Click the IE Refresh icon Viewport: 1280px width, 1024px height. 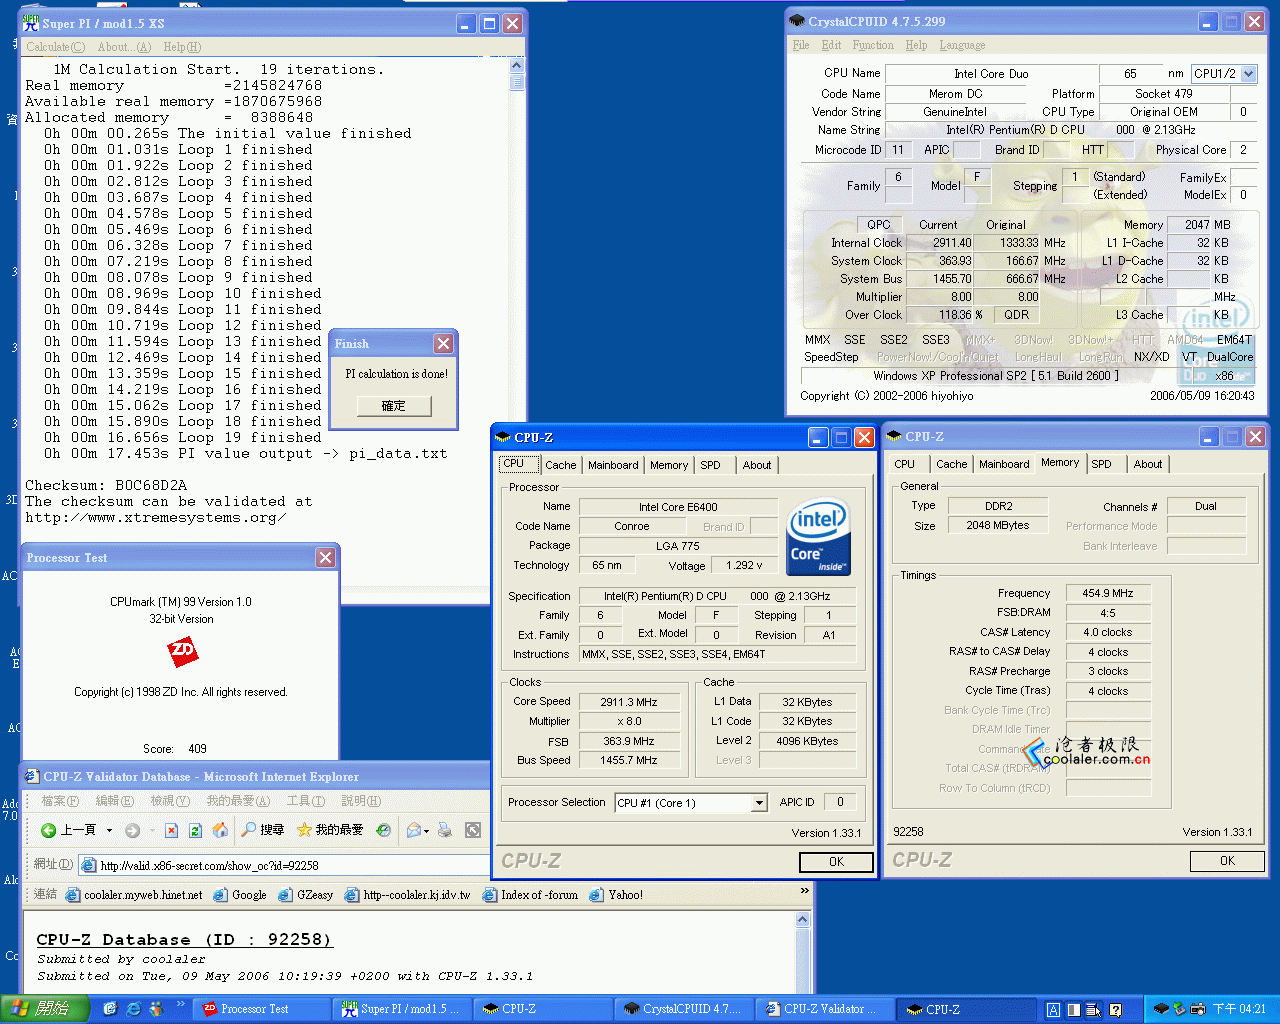pyautogui.click(x=196, y=830)
